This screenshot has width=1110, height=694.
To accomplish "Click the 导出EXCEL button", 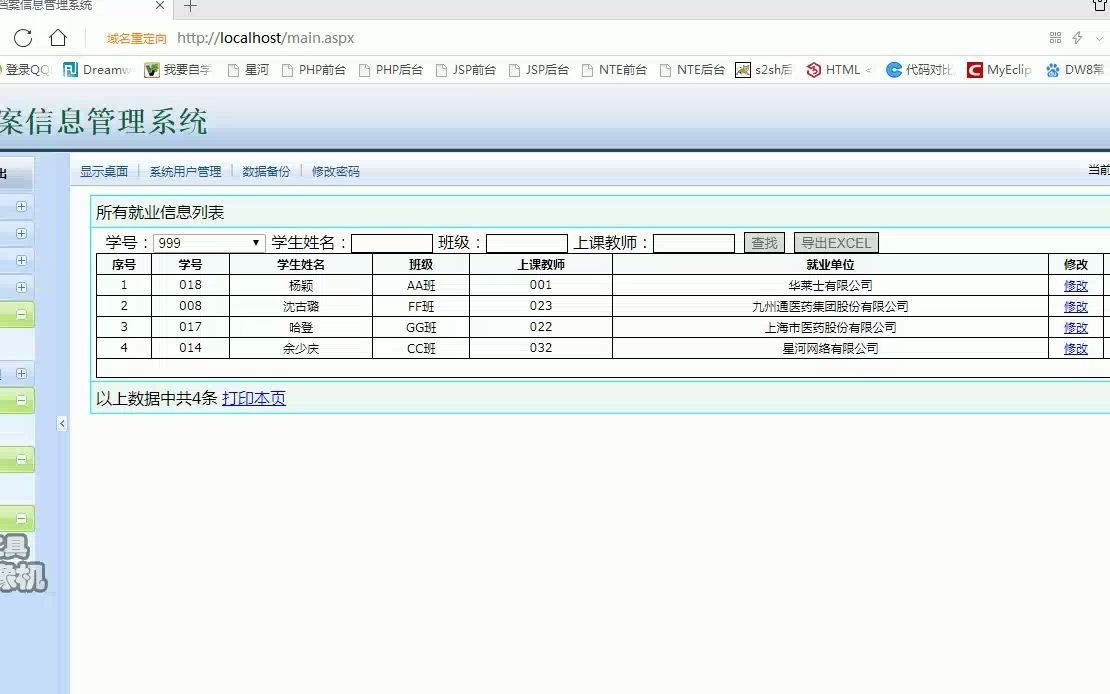I will click(x=836, y=242).
